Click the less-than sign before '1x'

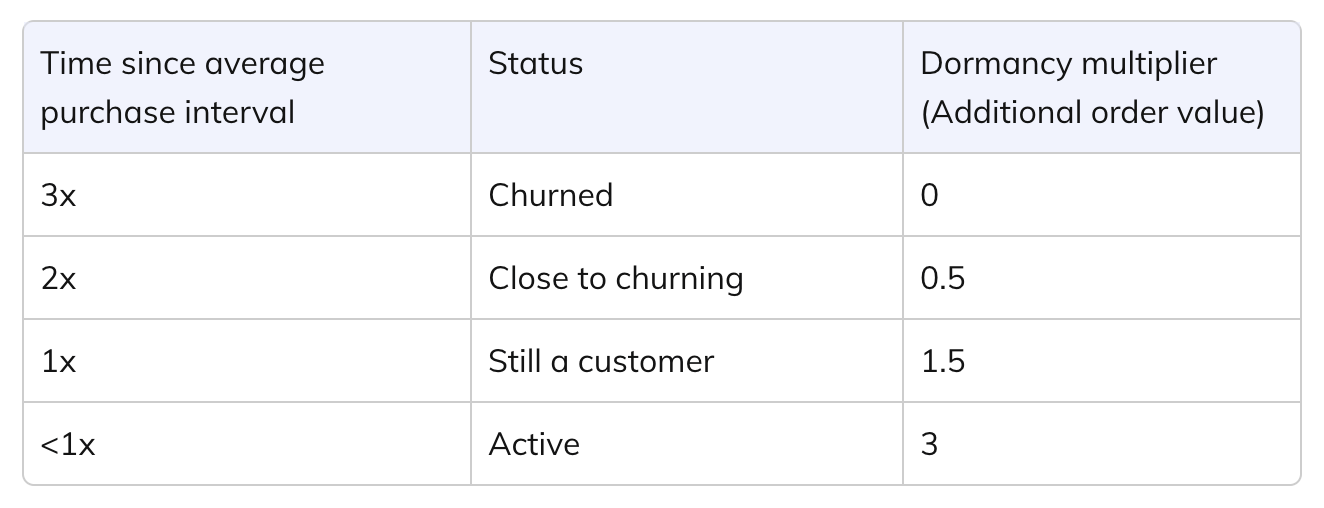pos(49,445)
